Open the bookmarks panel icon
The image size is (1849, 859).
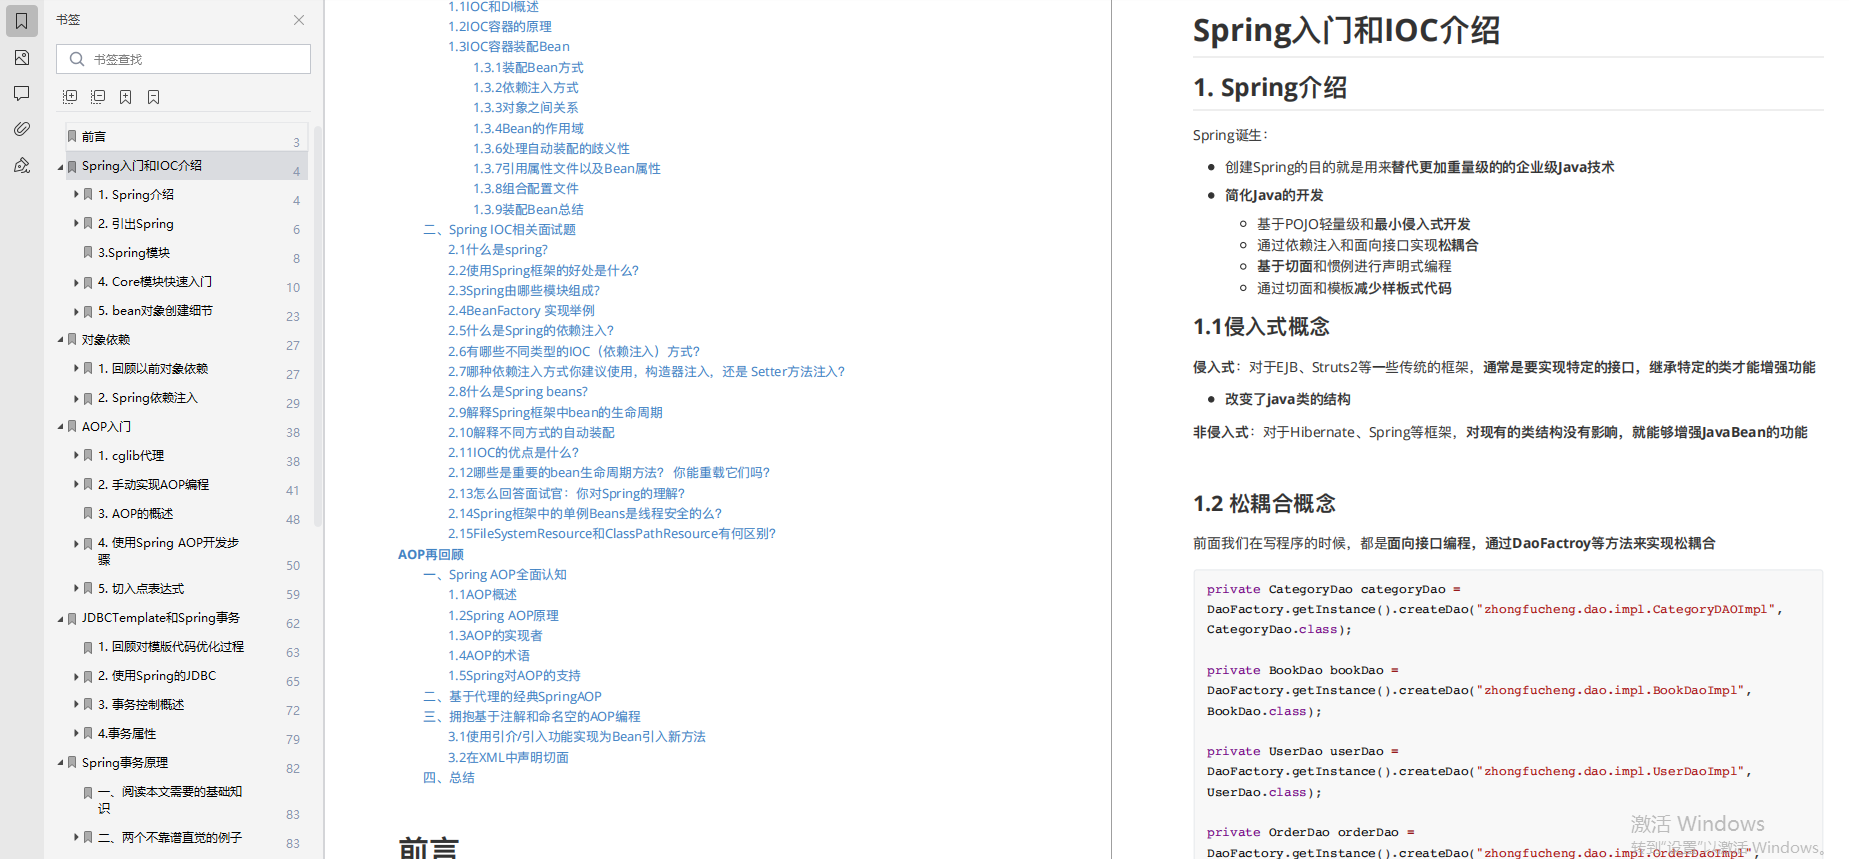pos(21,21)
